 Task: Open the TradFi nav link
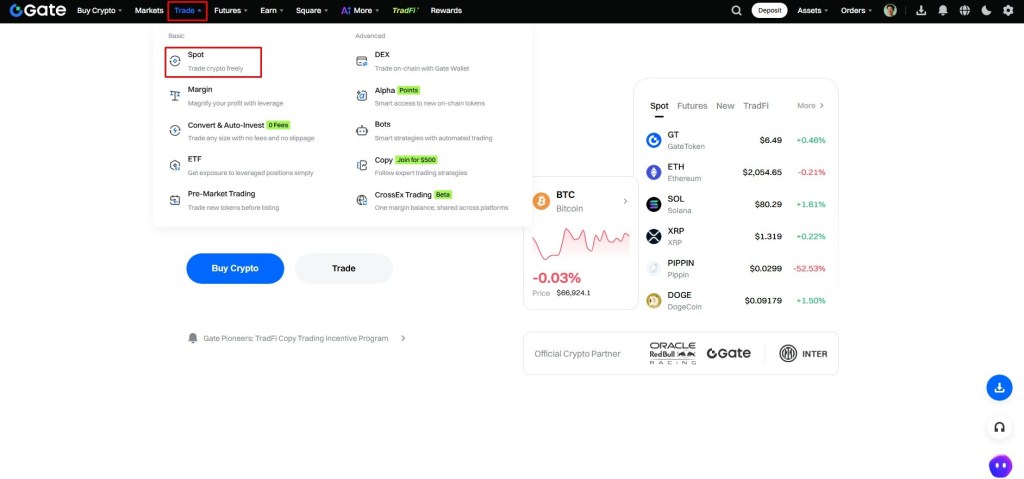(406, 10)
